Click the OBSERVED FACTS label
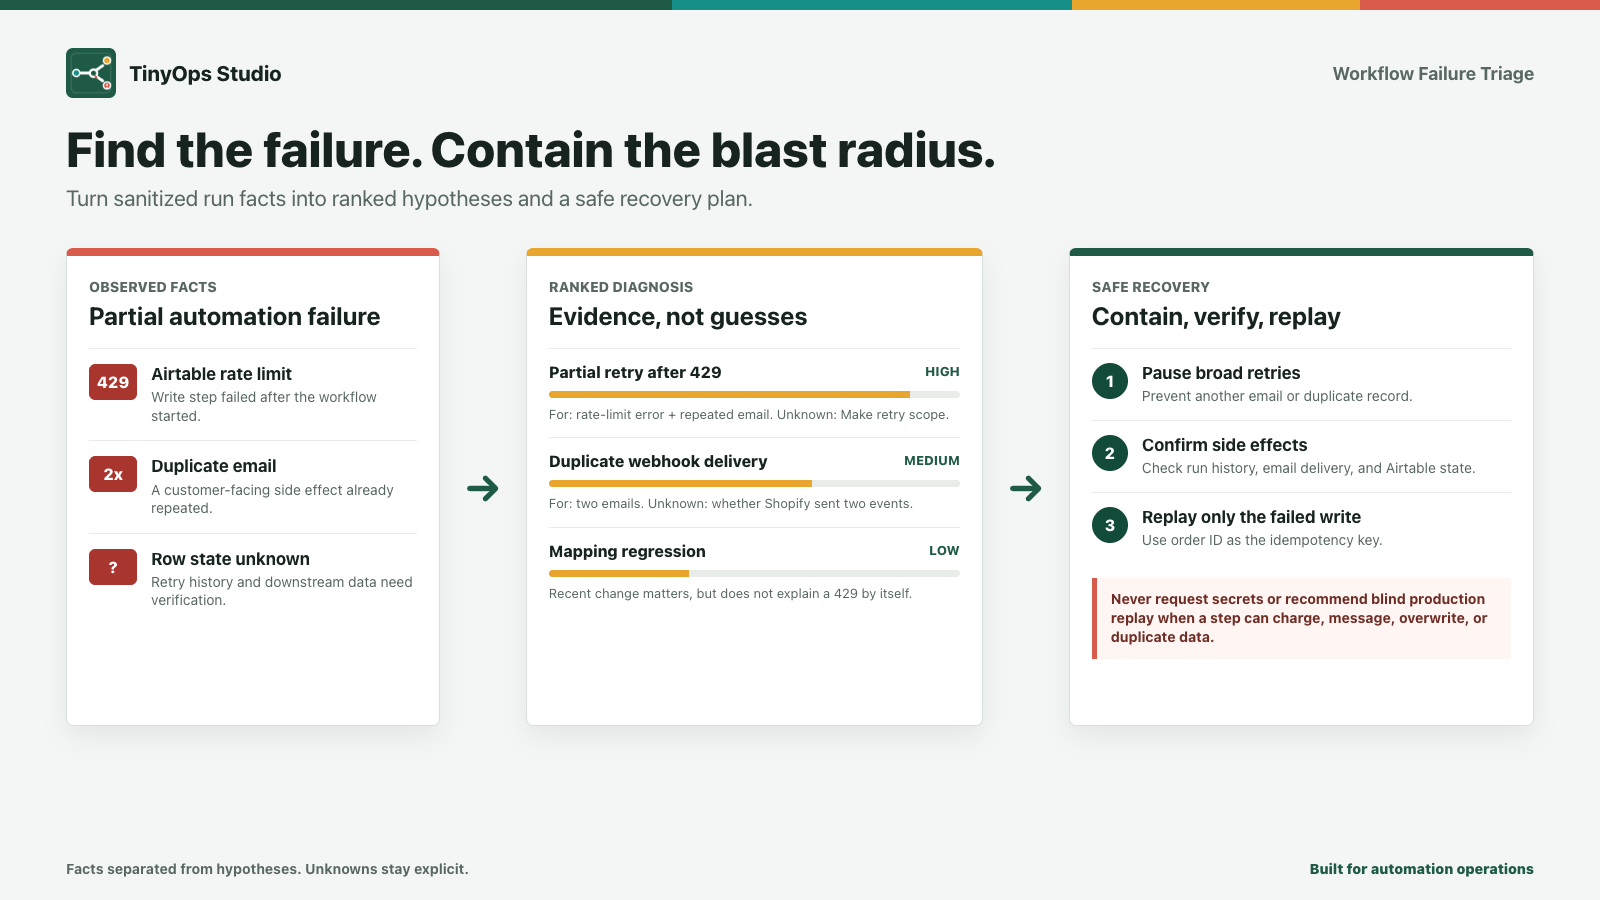The width and height of the screenshot is (1600, 900). point(153,287)
